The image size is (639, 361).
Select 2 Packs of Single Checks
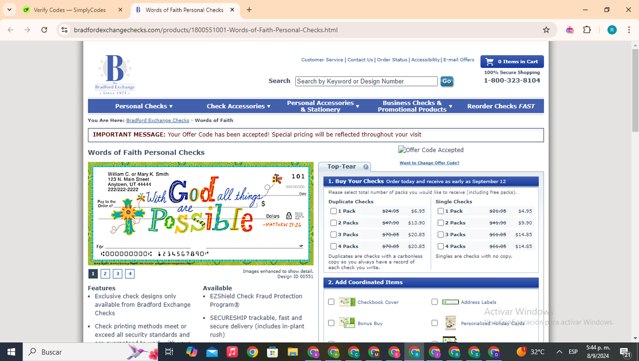(x=441, y=223)
